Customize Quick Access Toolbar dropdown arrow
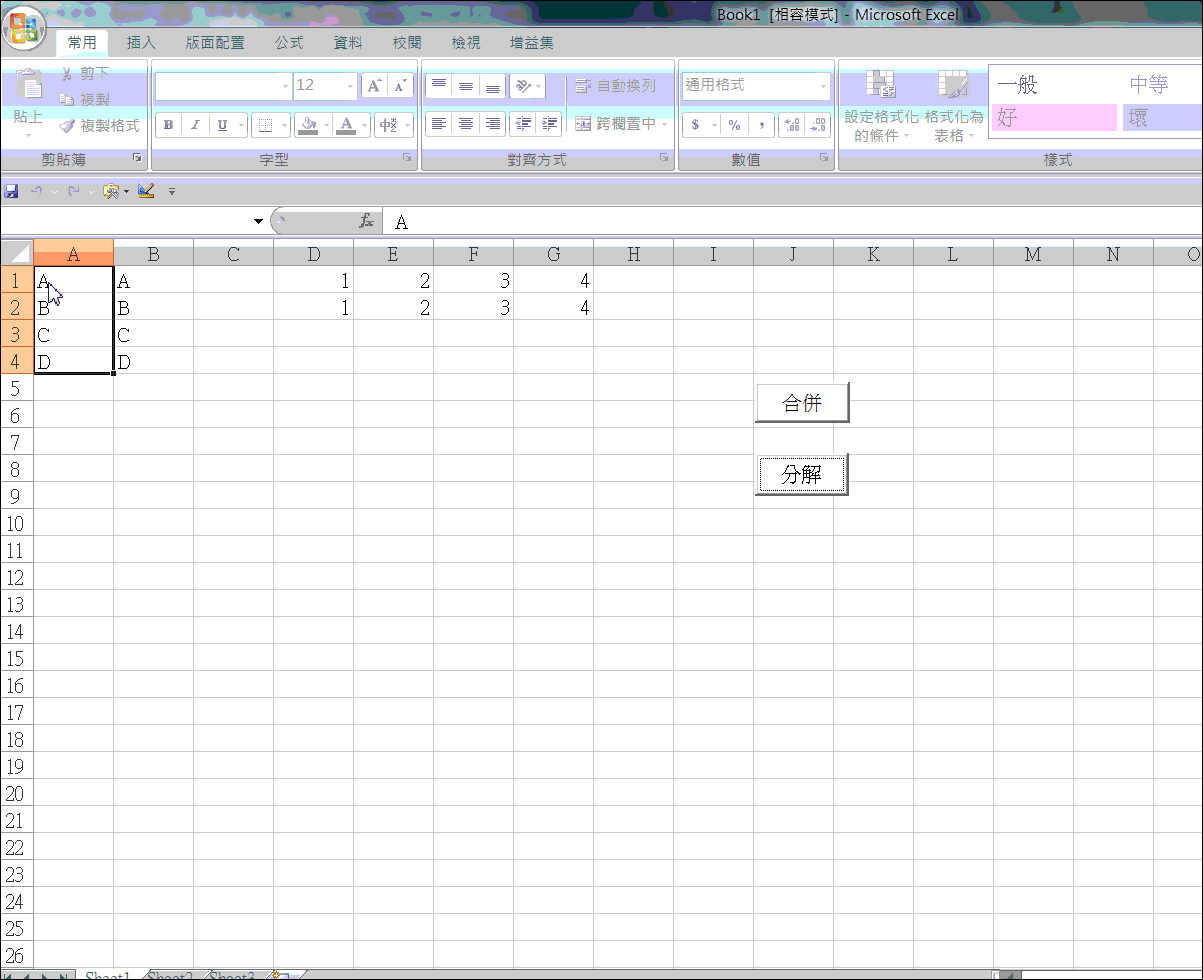1203x980 pixels. tap(171, 190)
